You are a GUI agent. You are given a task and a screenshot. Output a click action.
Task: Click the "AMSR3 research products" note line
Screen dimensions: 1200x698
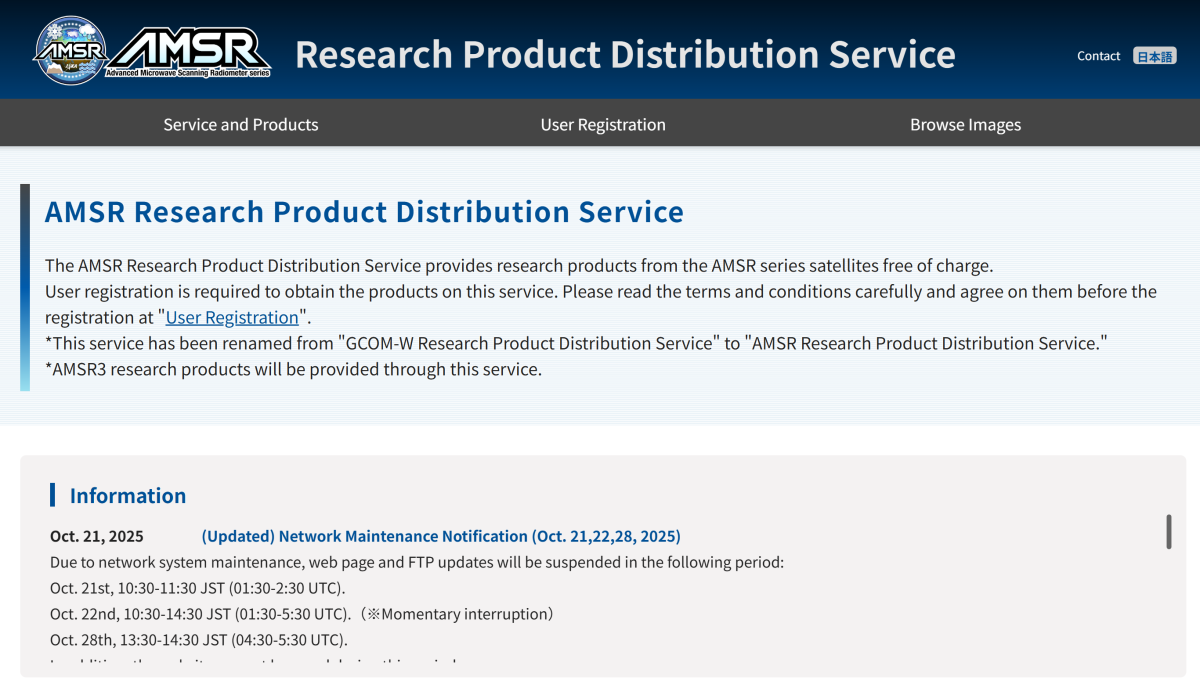(293, 369)
